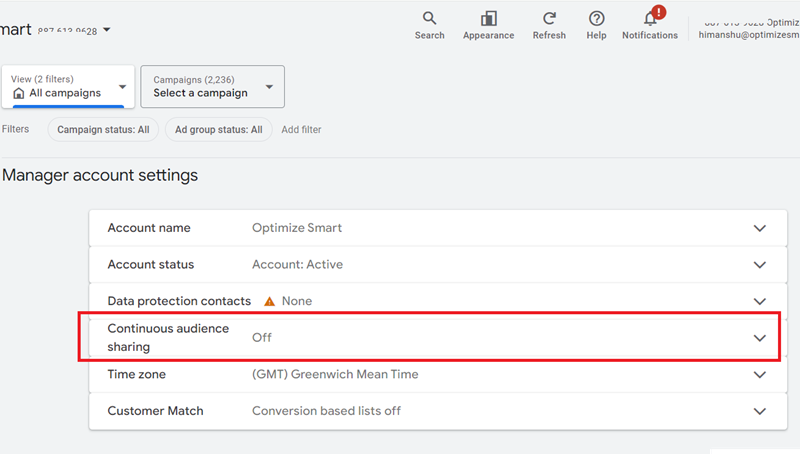Expand the Time zone row

coord(759,374)
